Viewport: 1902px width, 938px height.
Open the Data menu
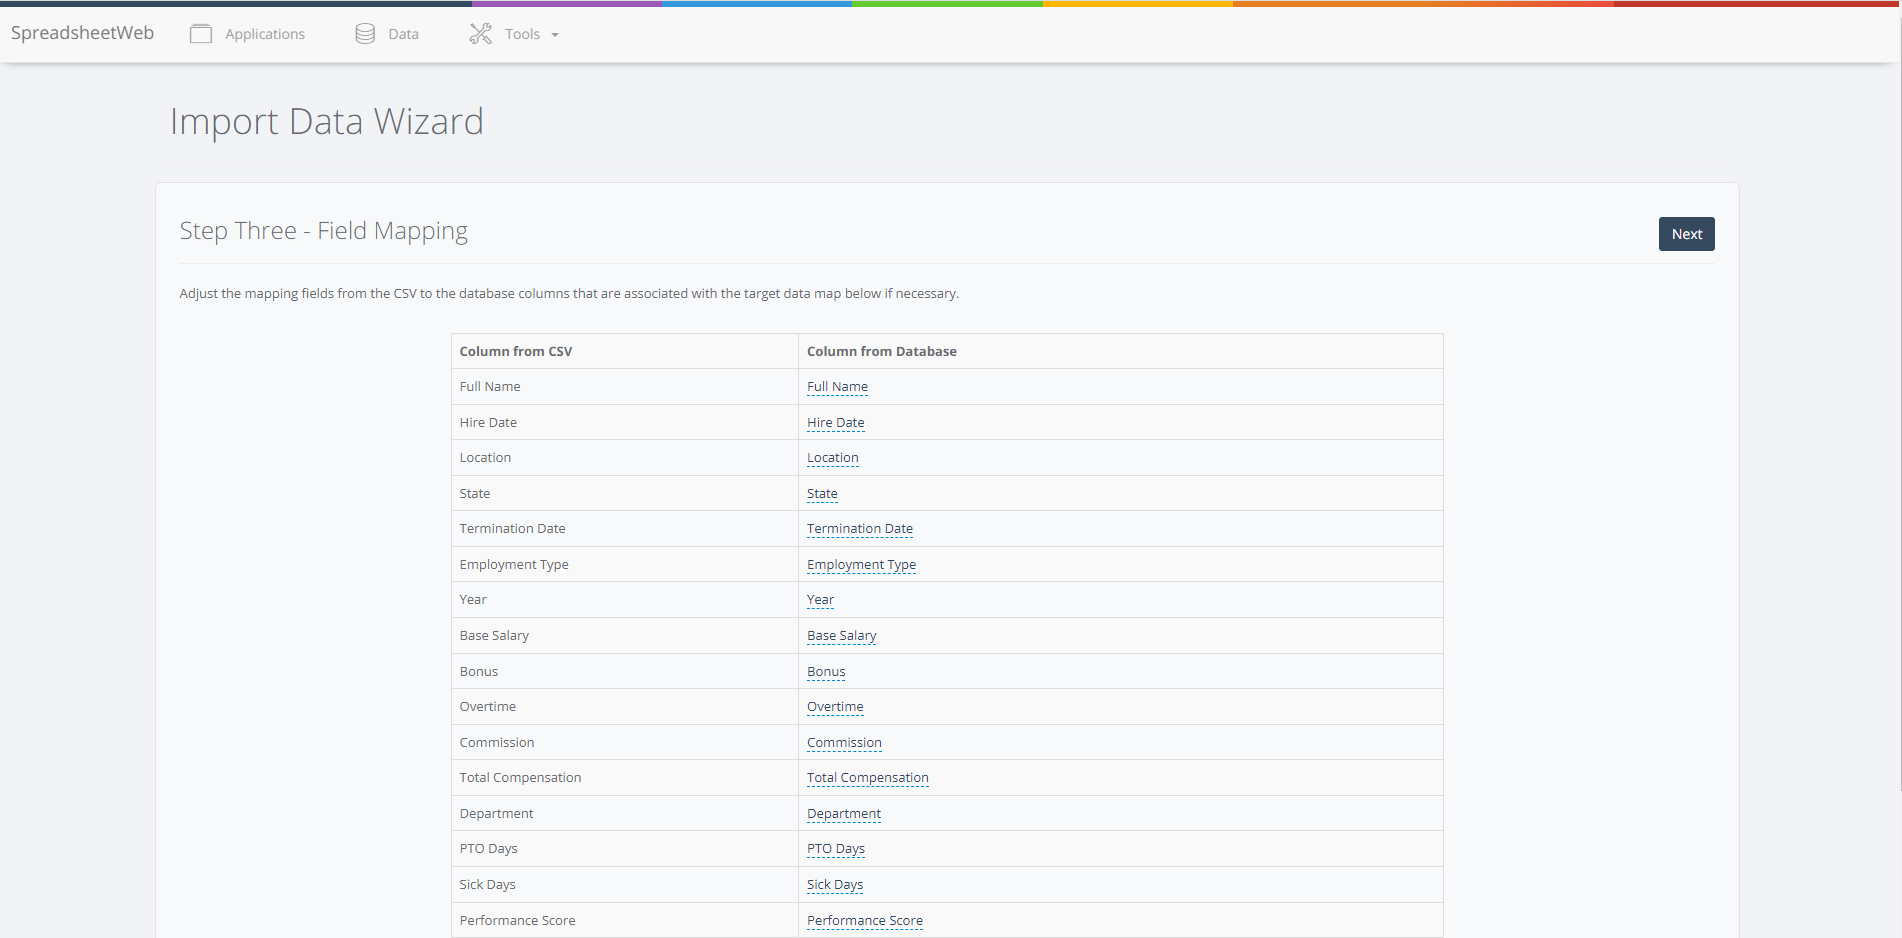point(403,34)
